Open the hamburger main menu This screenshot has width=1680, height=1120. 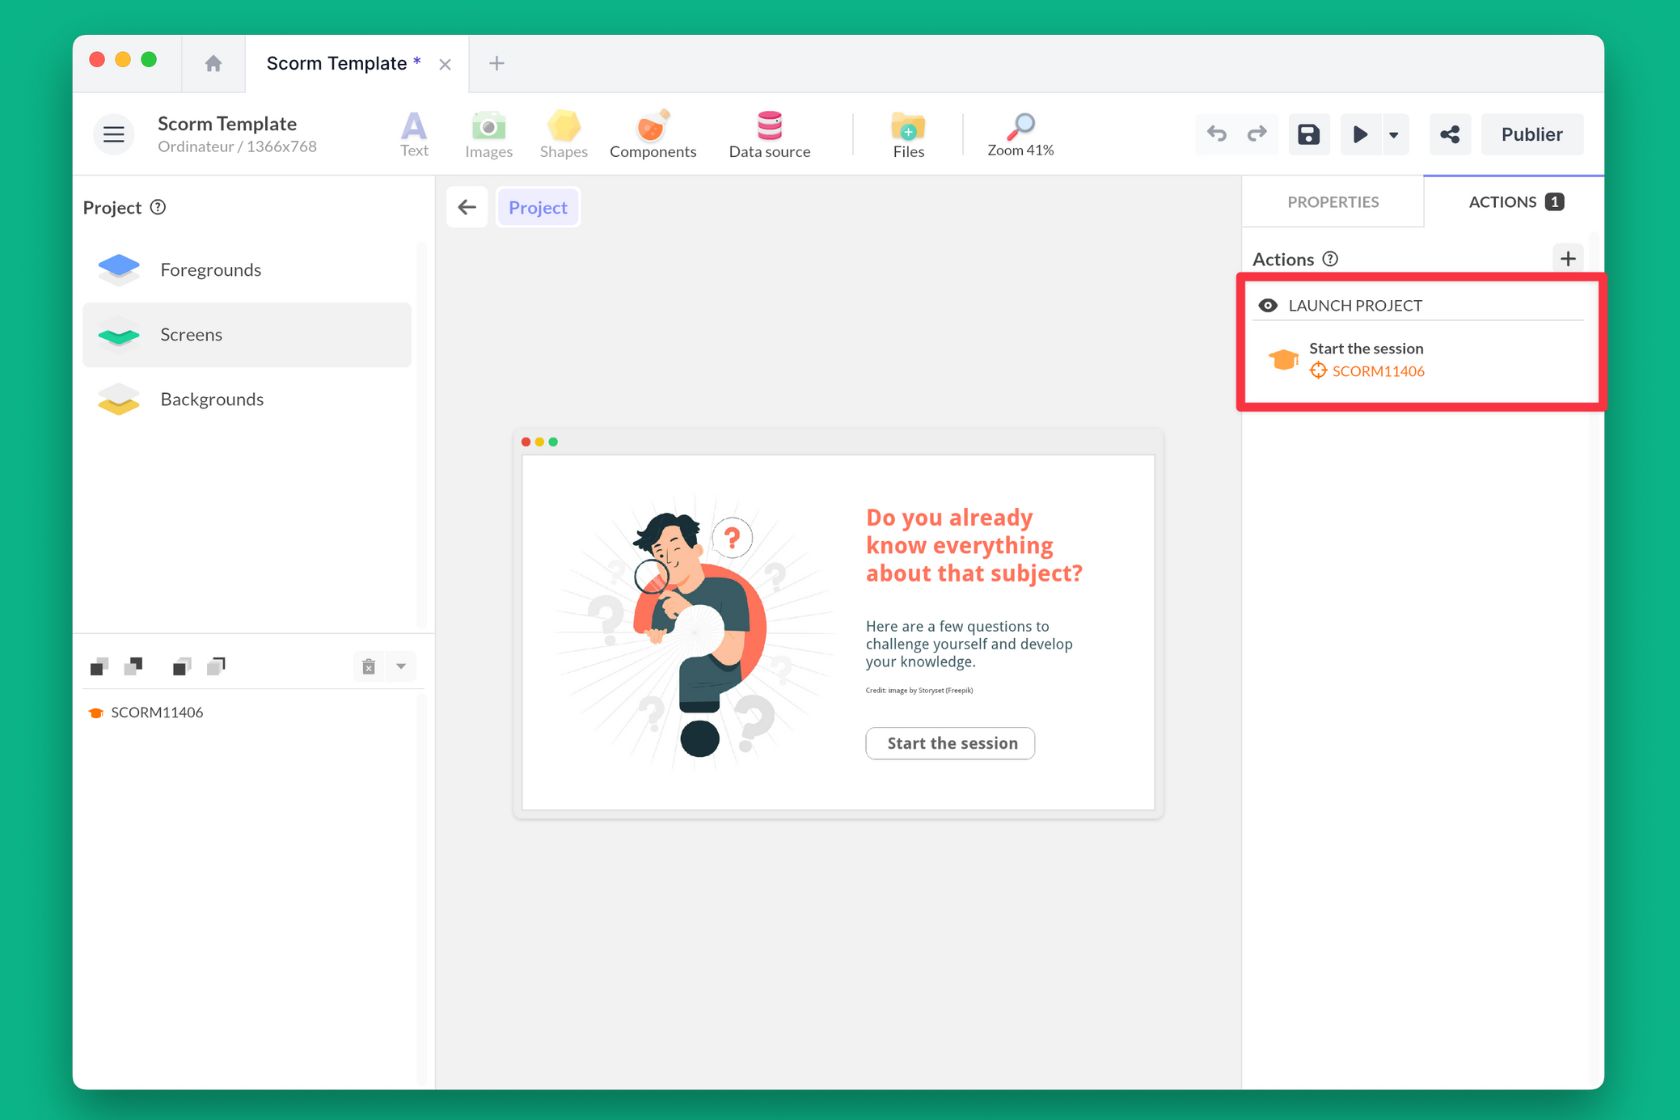coord(114,134)
